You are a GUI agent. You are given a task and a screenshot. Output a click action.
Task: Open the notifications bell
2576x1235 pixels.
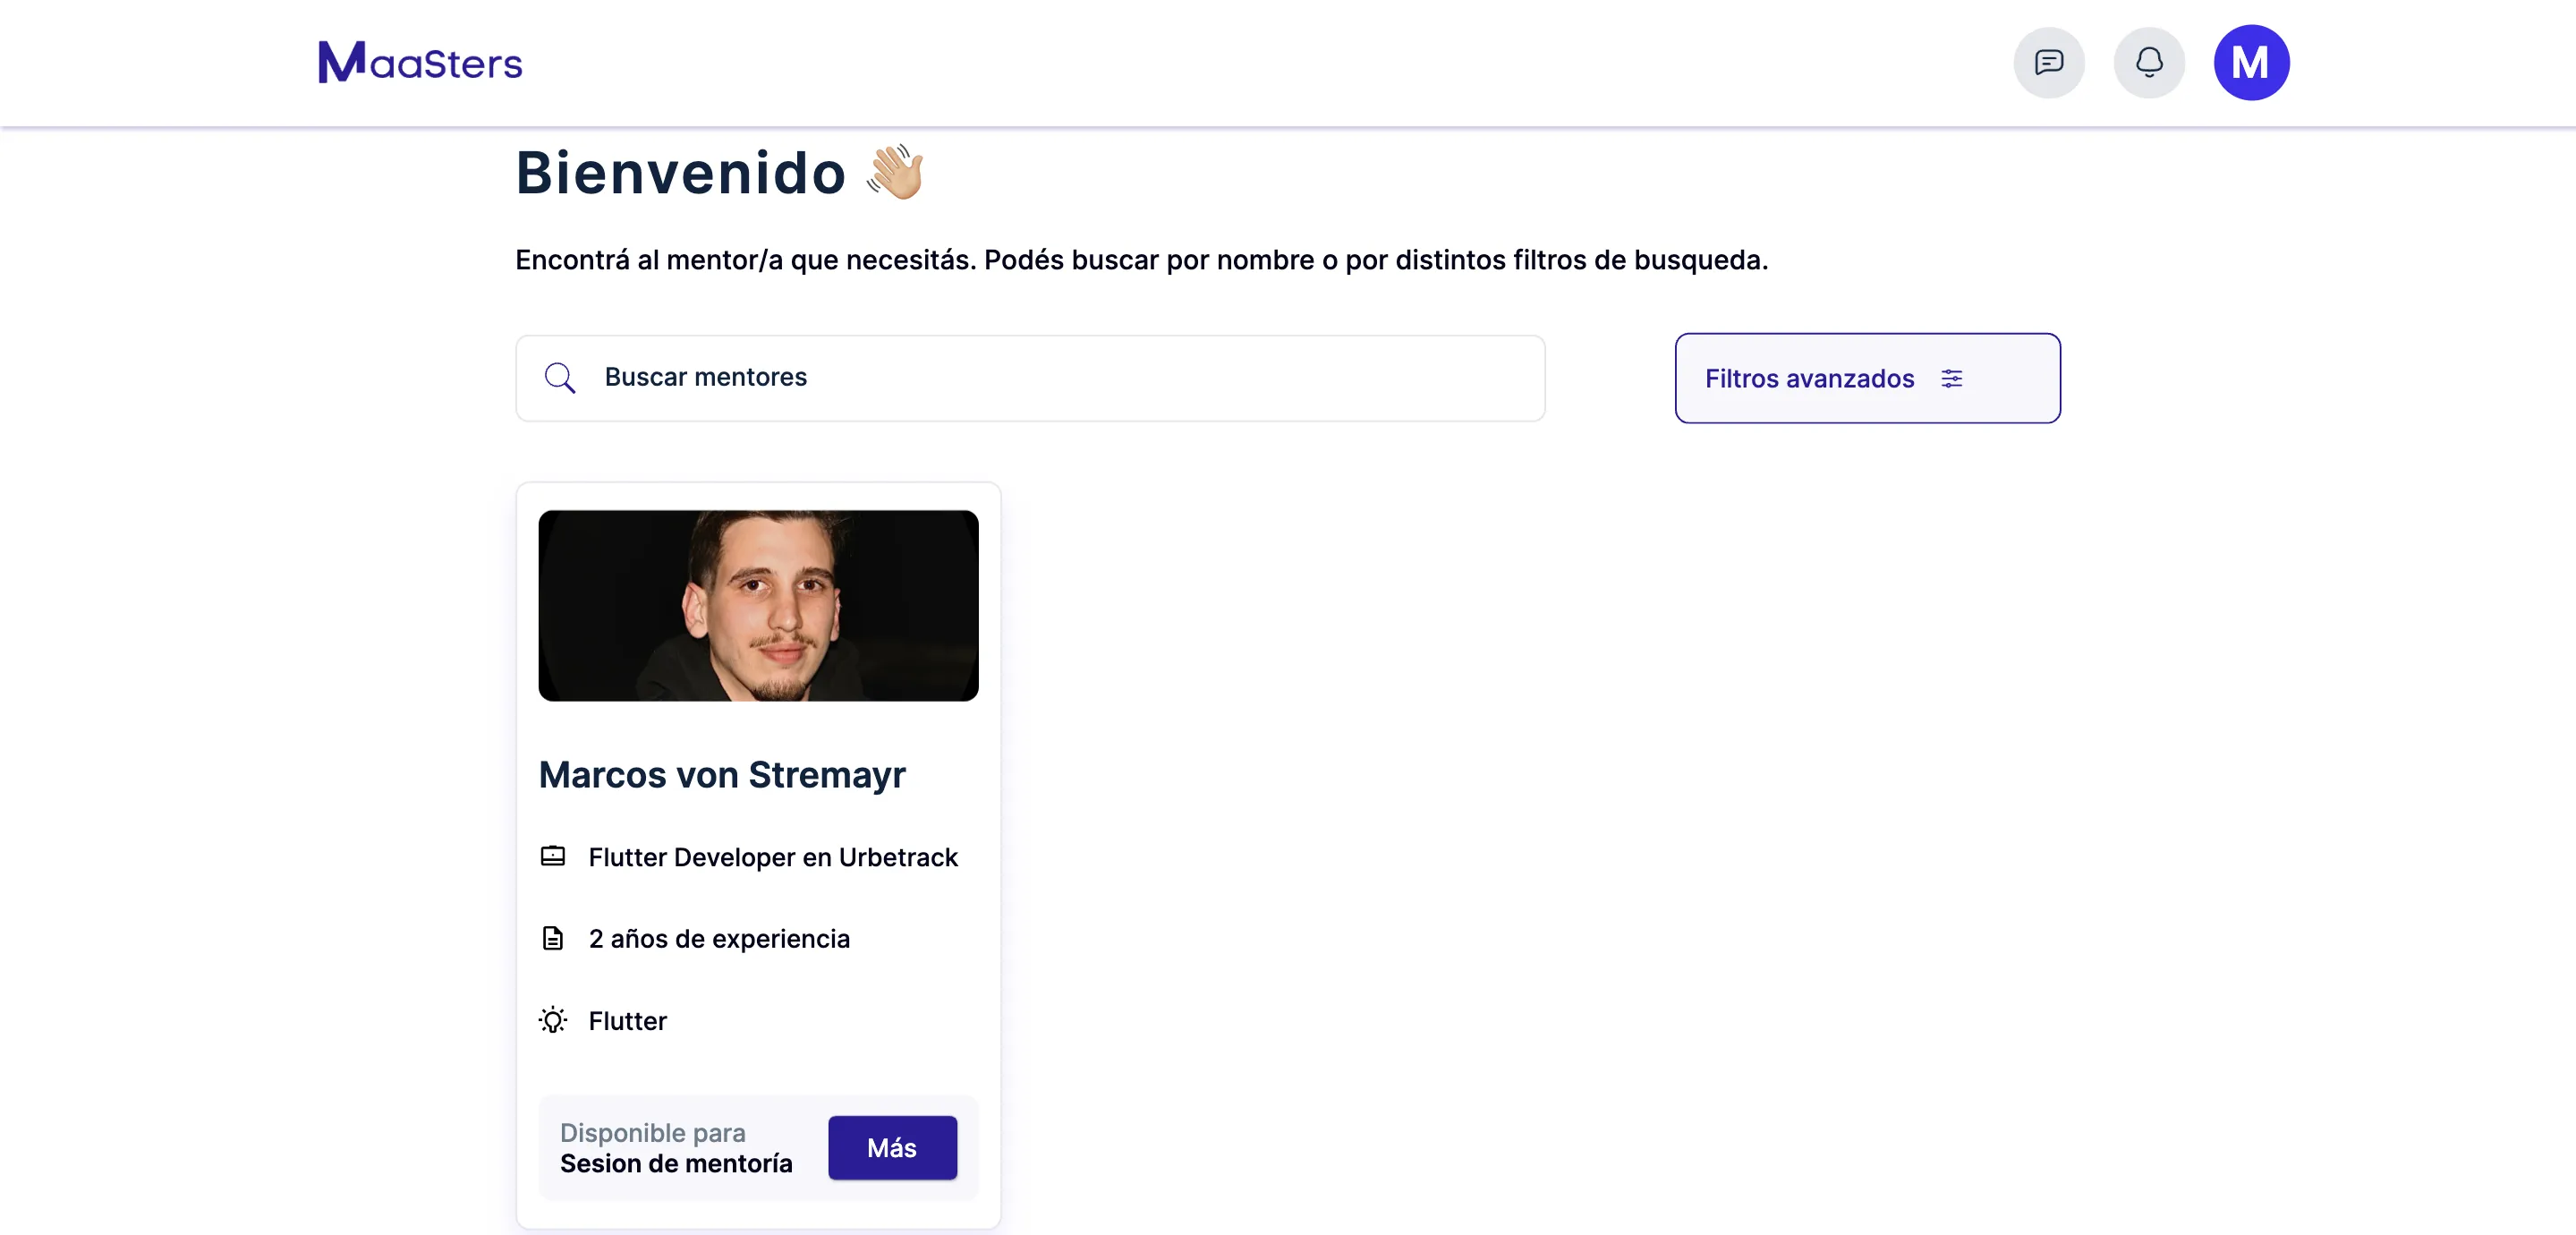point(2149,63)
